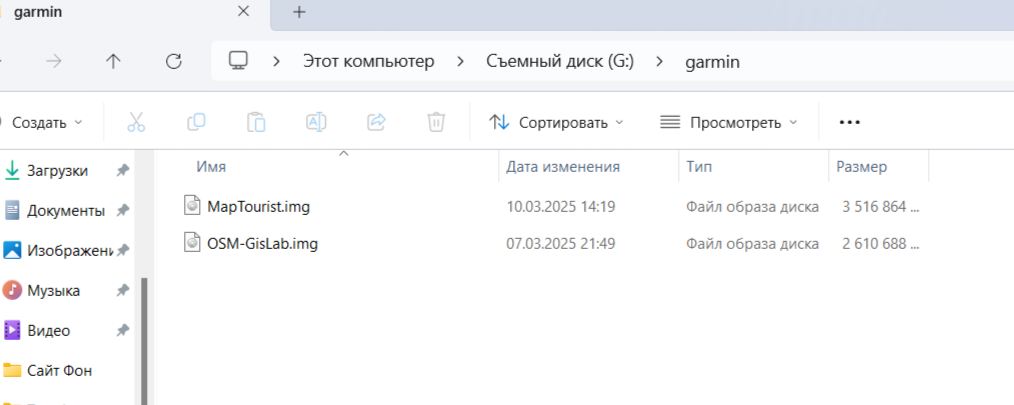Screen dimensions: 1014x405
Task: Click date 07.03.2025 21:49
Action: (x=560, y=245)
